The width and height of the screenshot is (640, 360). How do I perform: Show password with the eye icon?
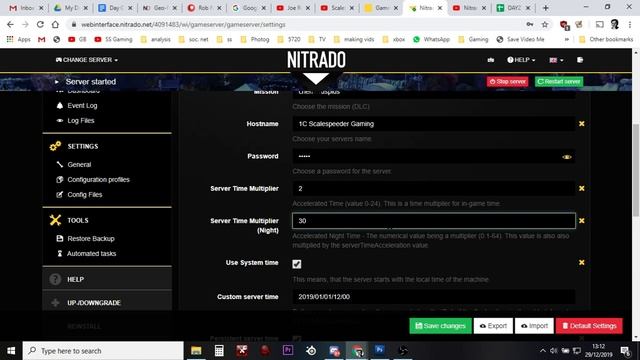click(567, 157)
